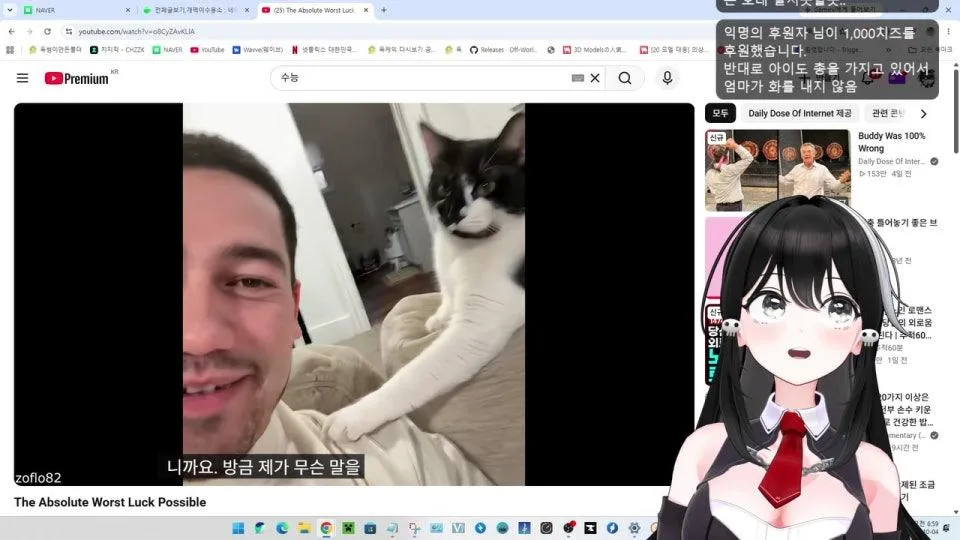Open the Minecraft icon in the taskbar
This screenshot has height=540, width=960.
[348, 528]
